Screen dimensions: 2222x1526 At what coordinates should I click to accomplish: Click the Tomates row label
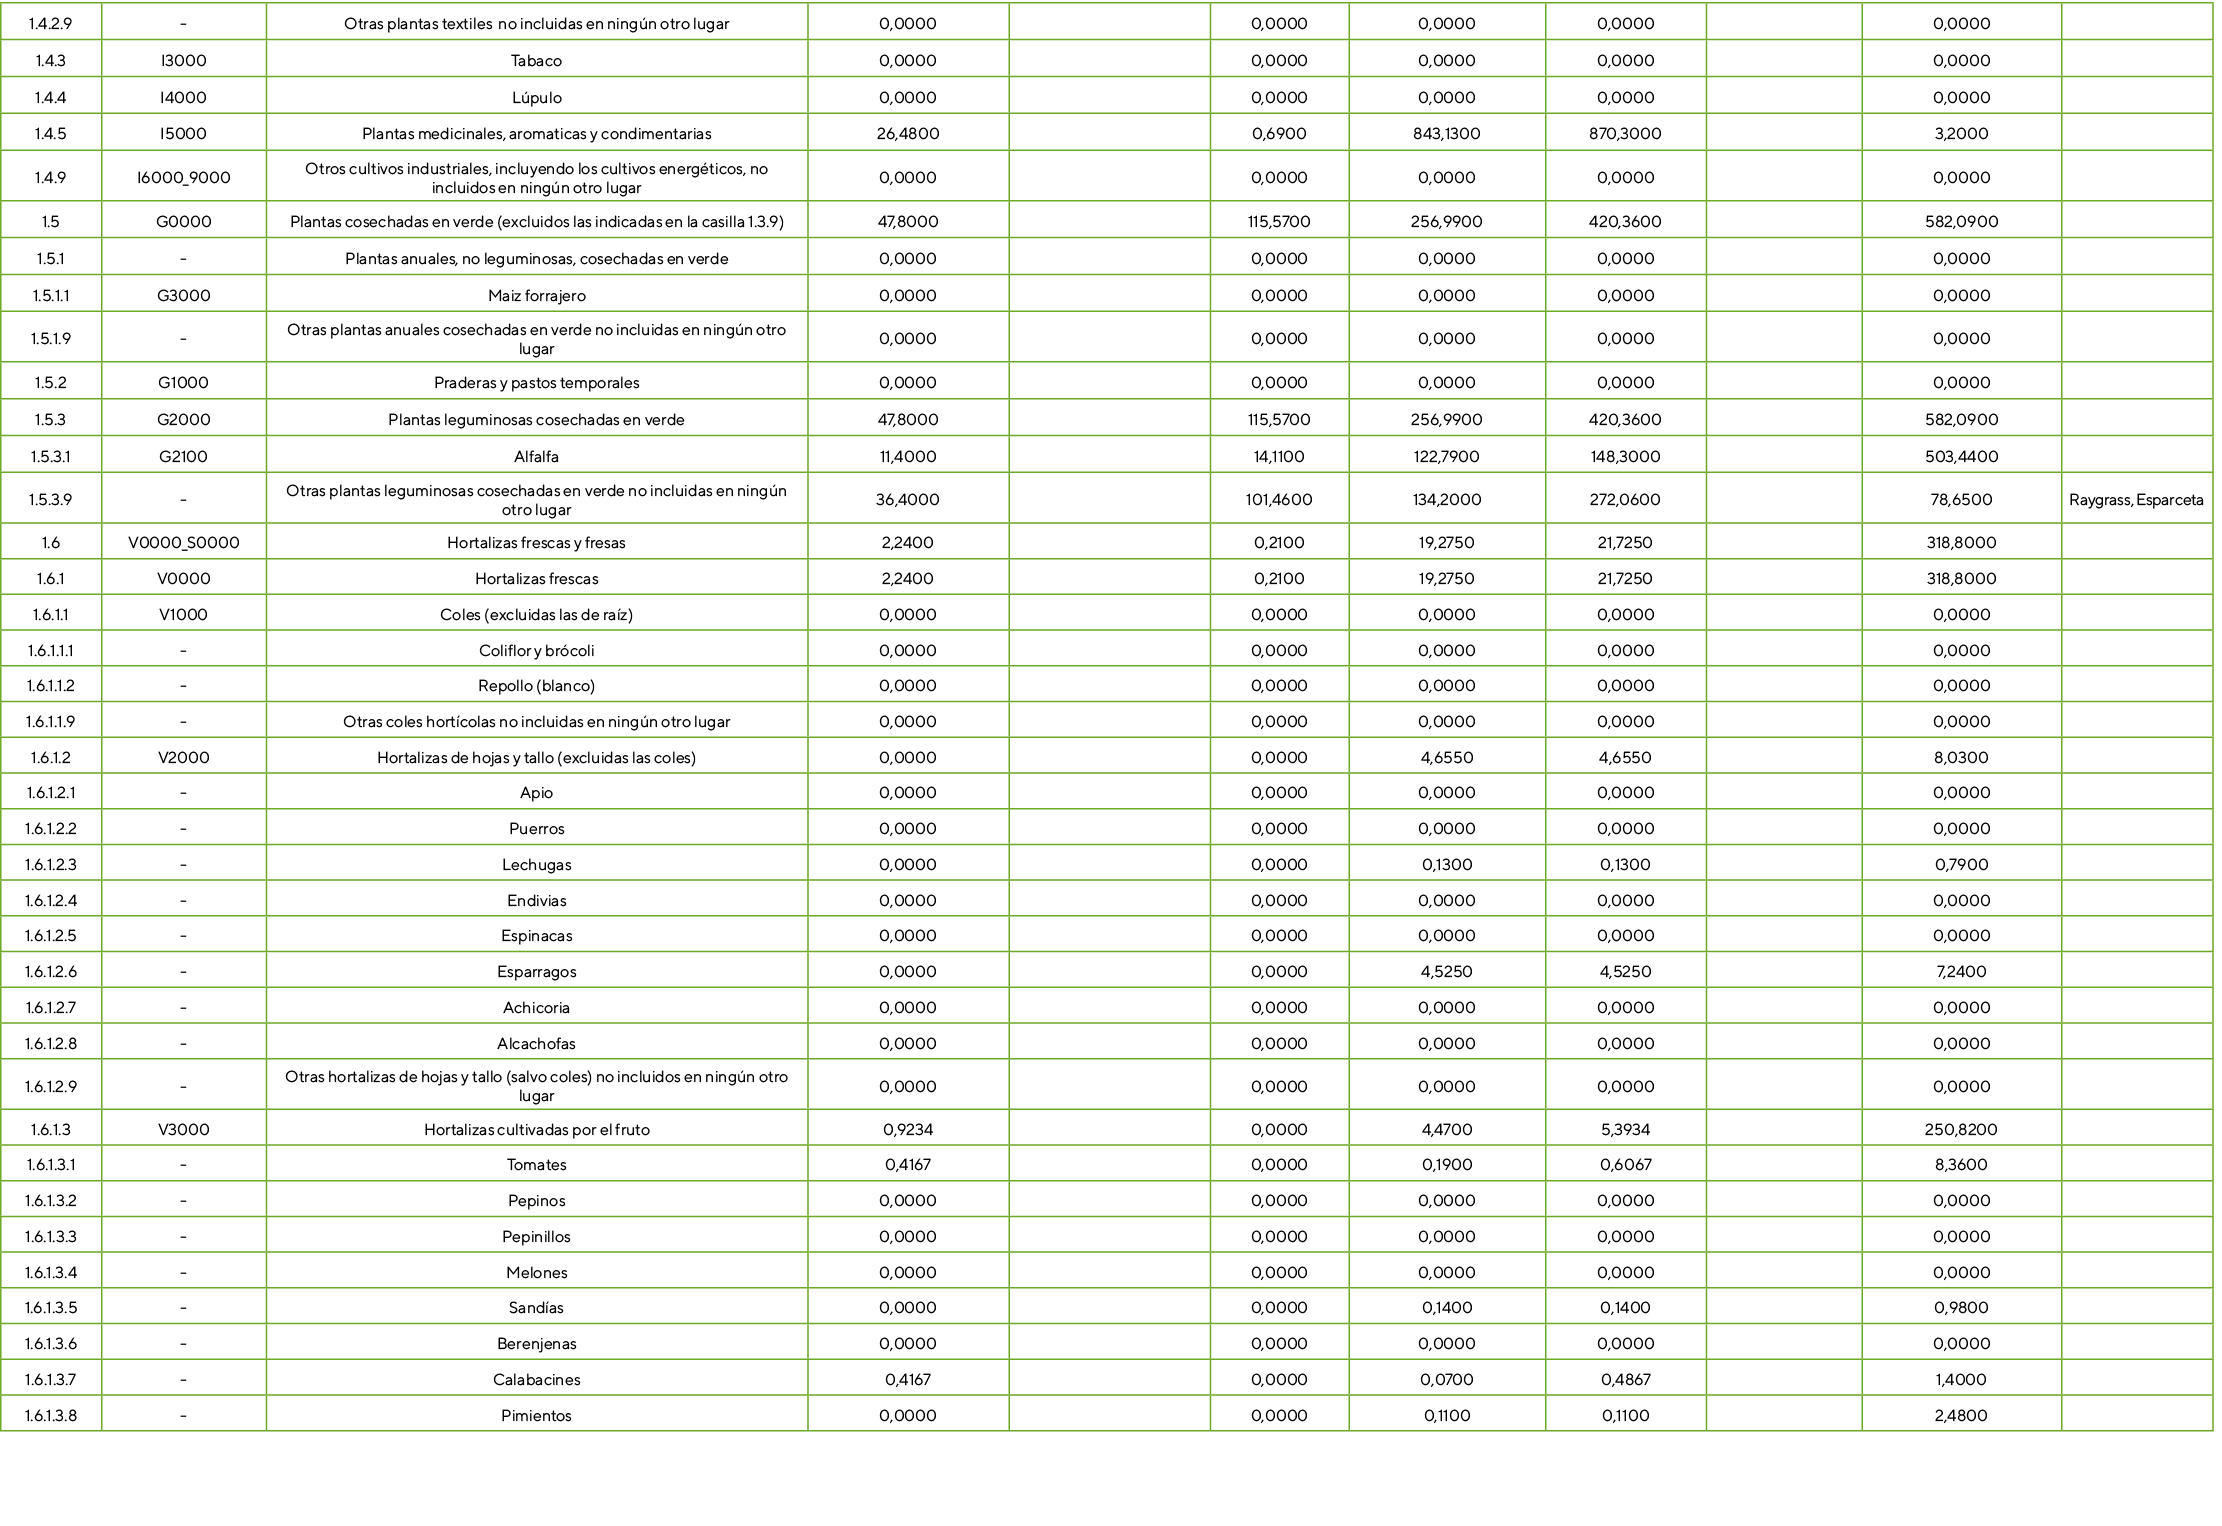536,1165
